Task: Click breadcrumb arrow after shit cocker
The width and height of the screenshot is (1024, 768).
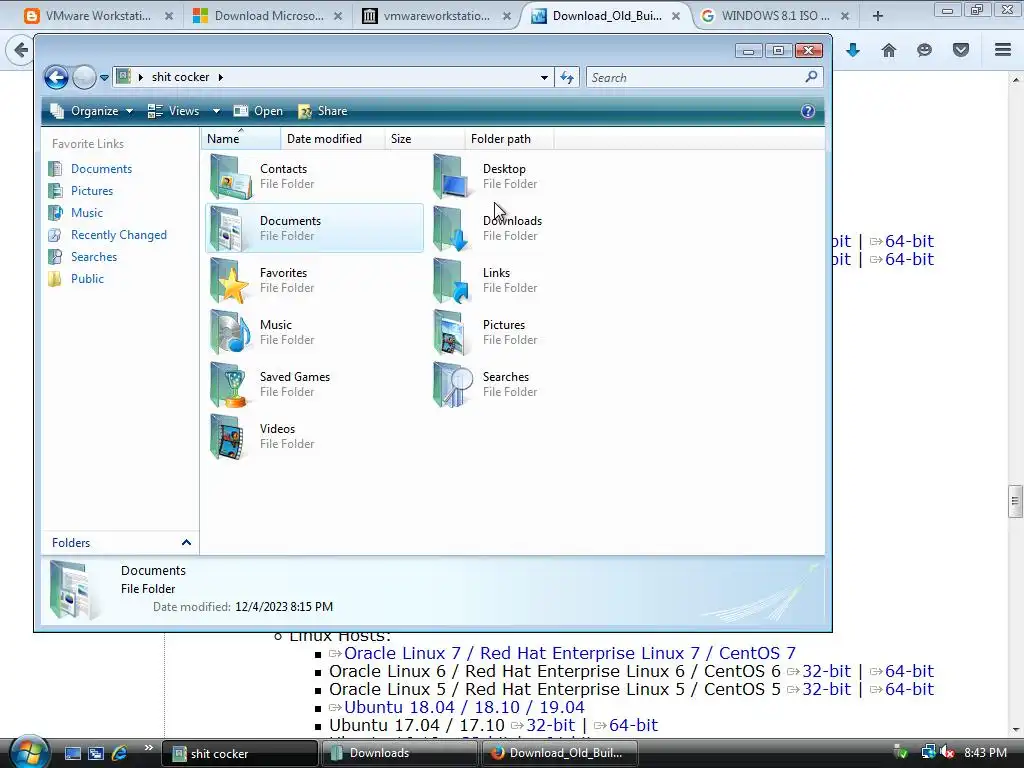Action: click(x=221, y=77)
